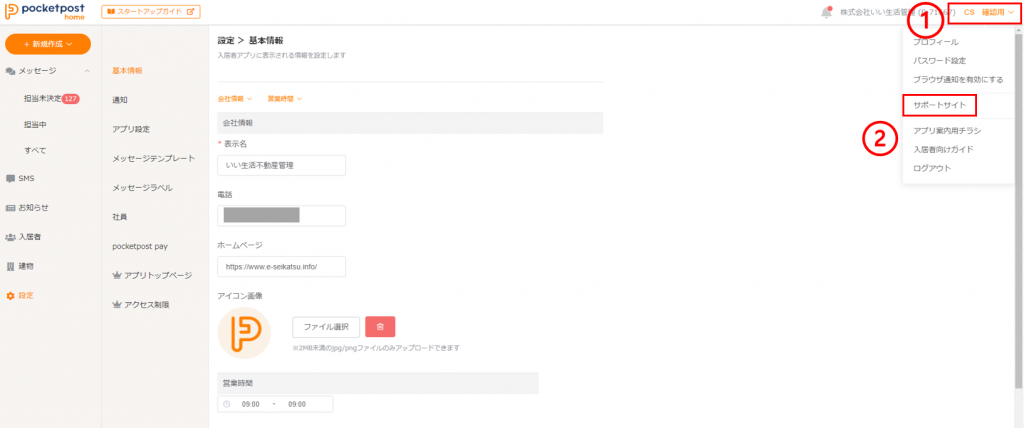The image size is (1024, 428).
Task: Open the 通知 settings tab
Action: pyautogui.click(x=120, y=100)
